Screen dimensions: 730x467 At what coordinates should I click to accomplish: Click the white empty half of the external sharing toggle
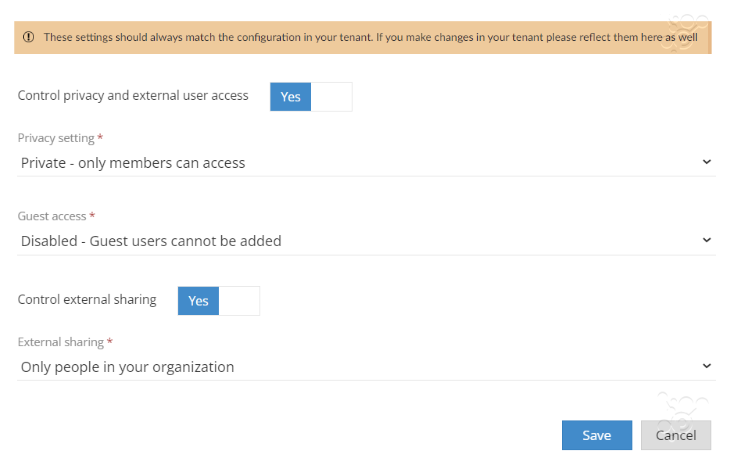(x=239, y=301)
